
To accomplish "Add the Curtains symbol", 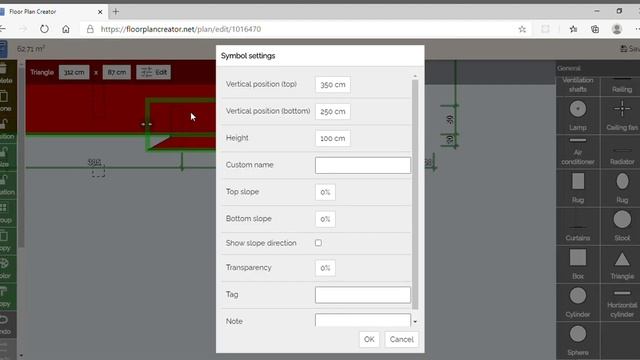I will click(x=578, y=226).
